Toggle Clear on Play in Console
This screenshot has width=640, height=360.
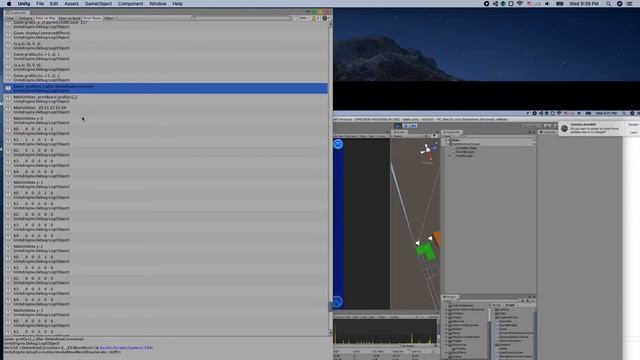coord(45,18)
